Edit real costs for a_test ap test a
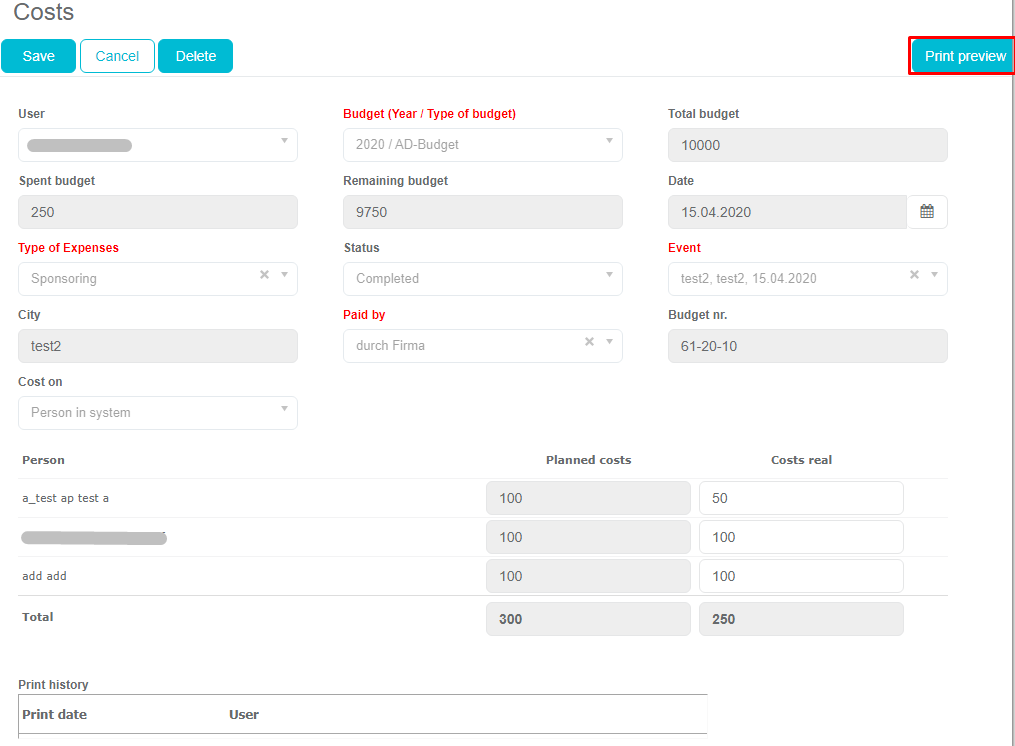 (800, 498)
